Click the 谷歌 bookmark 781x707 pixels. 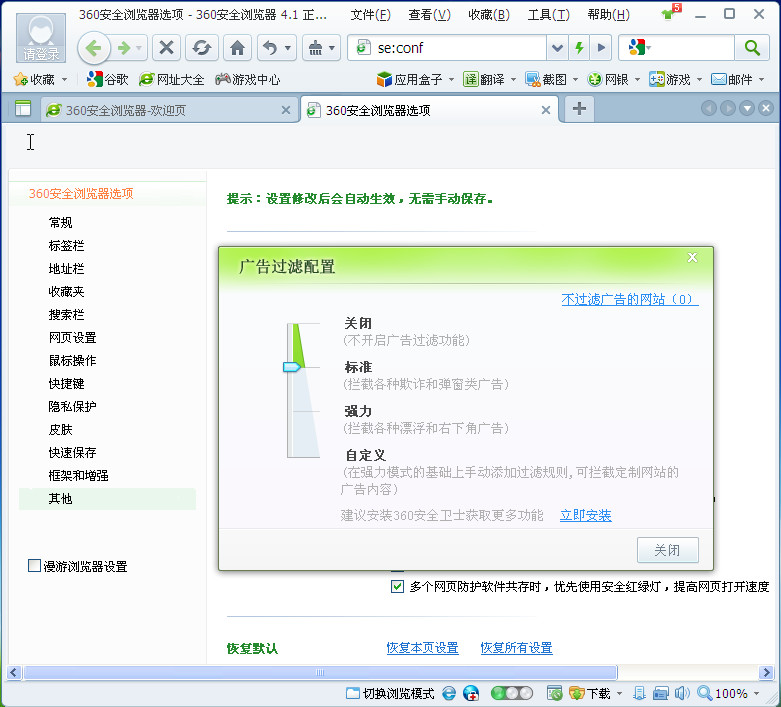[107, 79]
